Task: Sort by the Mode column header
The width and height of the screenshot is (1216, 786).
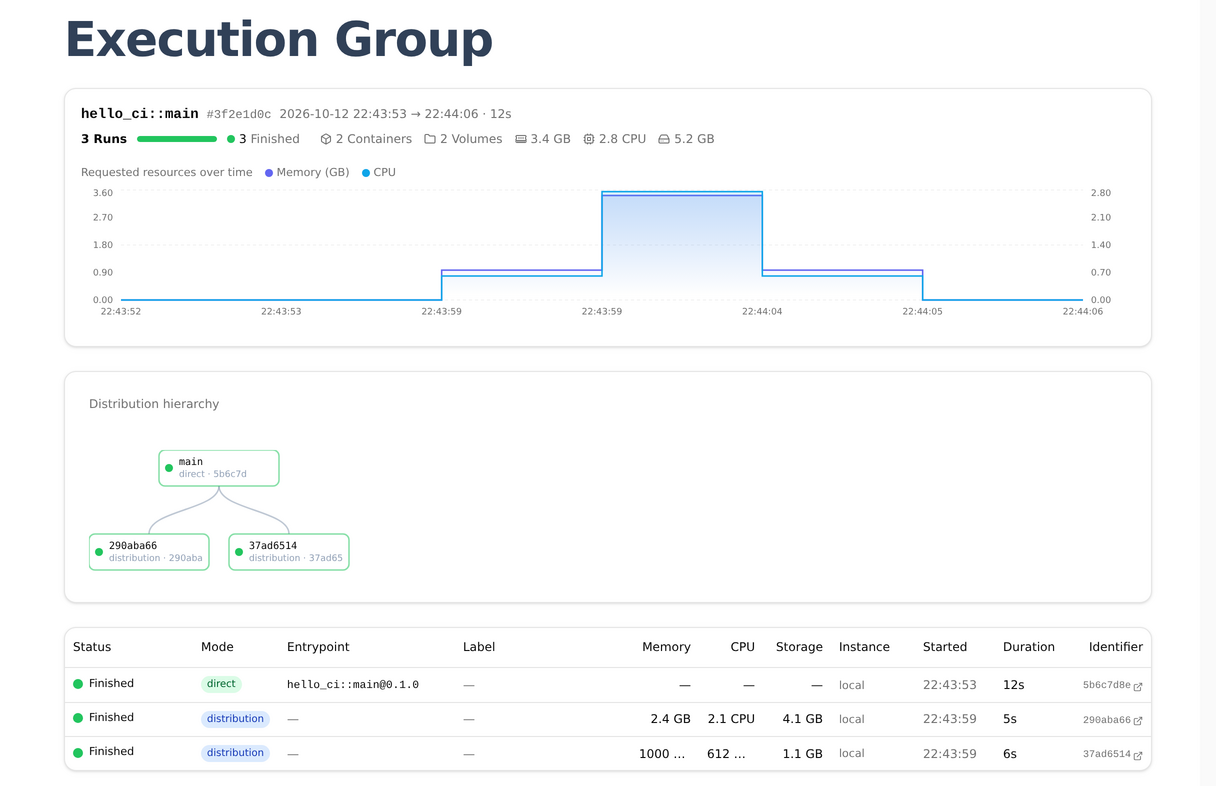Action: [x=216, y=647]
